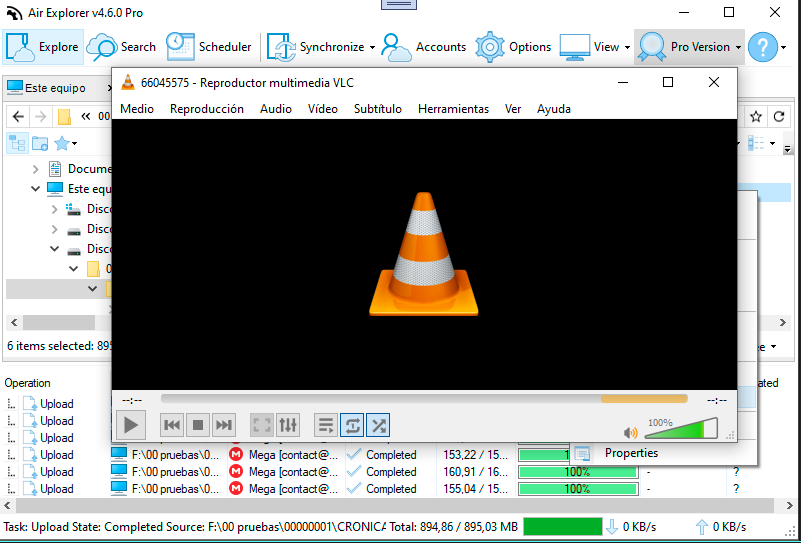Toggle the folder tree panel icon

point(17,144)
